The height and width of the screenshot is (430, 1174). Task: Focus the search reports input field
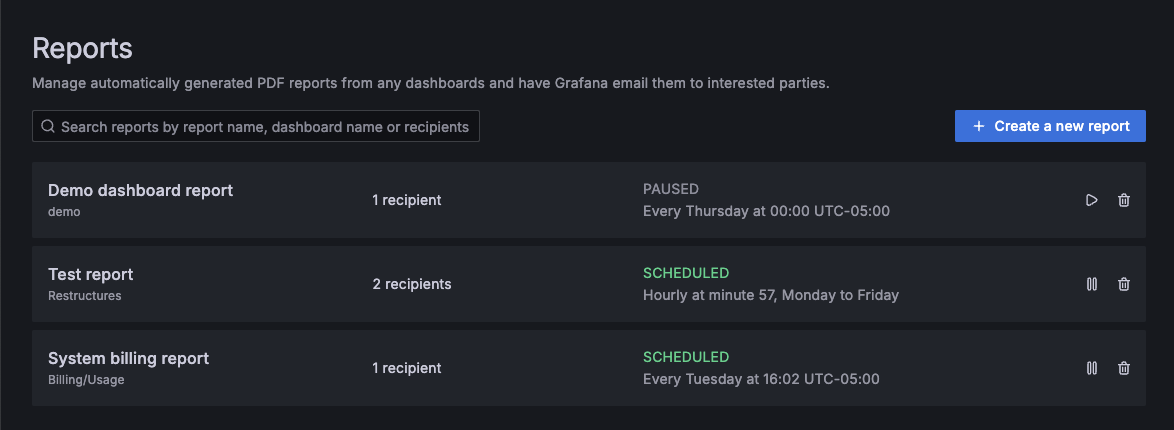(x=265, y=127)
